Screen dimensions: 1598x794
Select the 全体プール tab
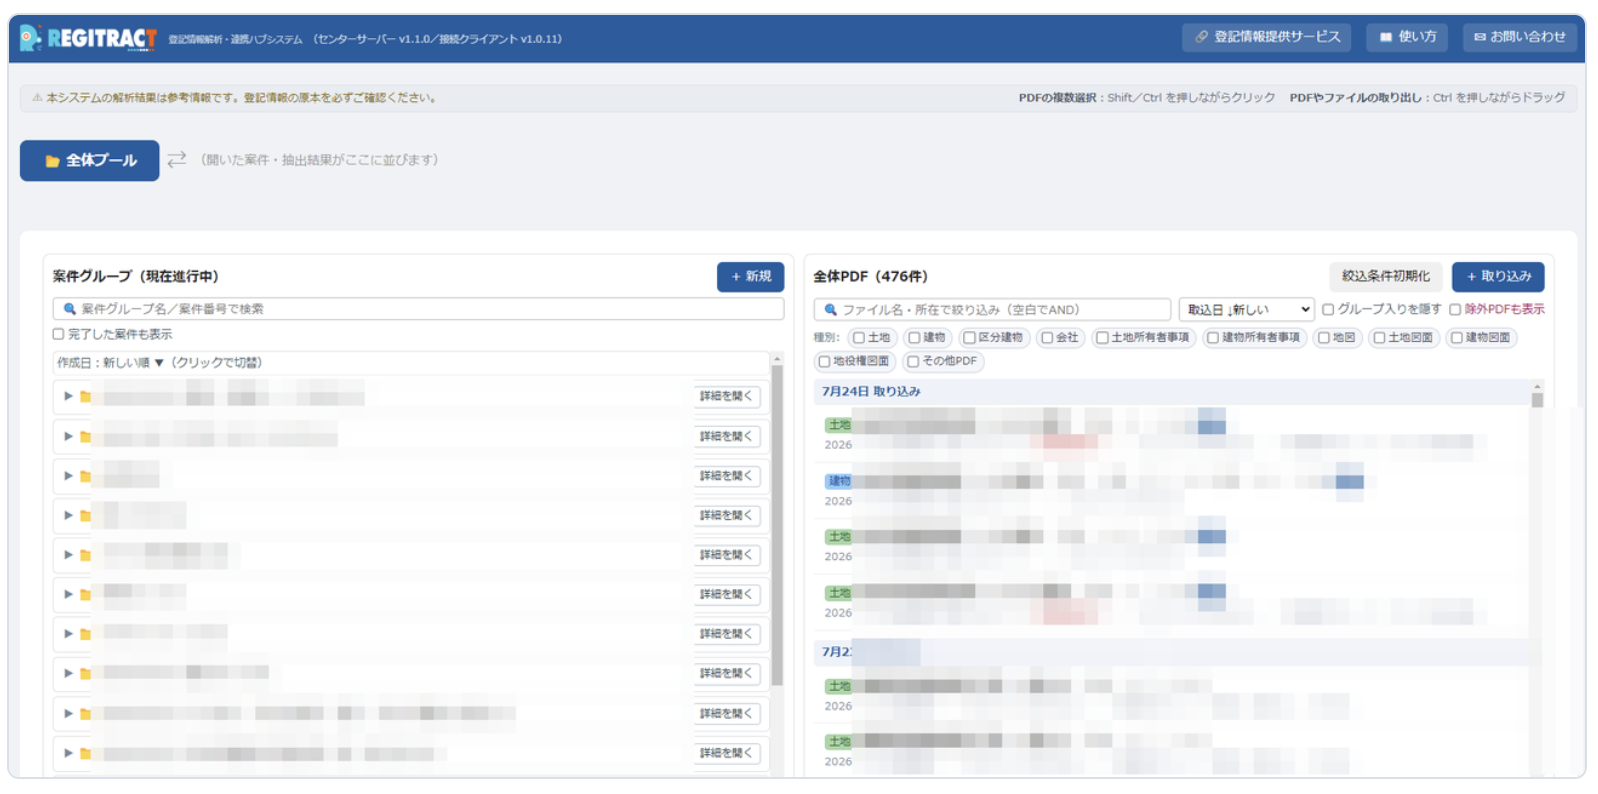[x=90, y=160]
